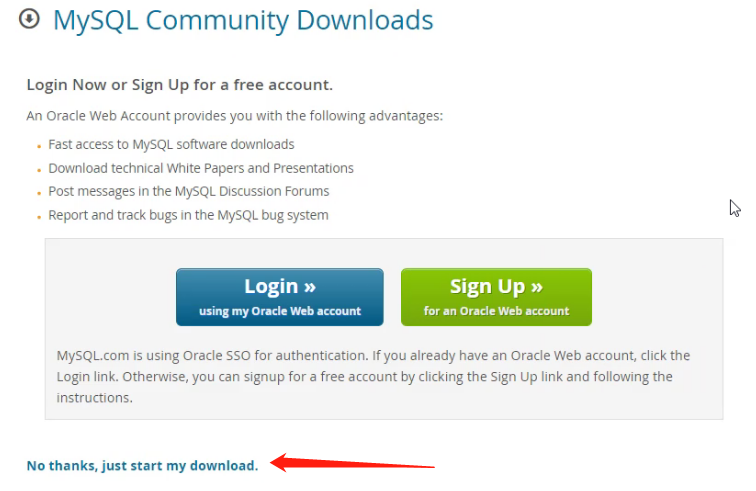Click the orange bullet beside Download technical
This screenshot has width=756, height=491.
pyautogui.click(x=39, y=170)
